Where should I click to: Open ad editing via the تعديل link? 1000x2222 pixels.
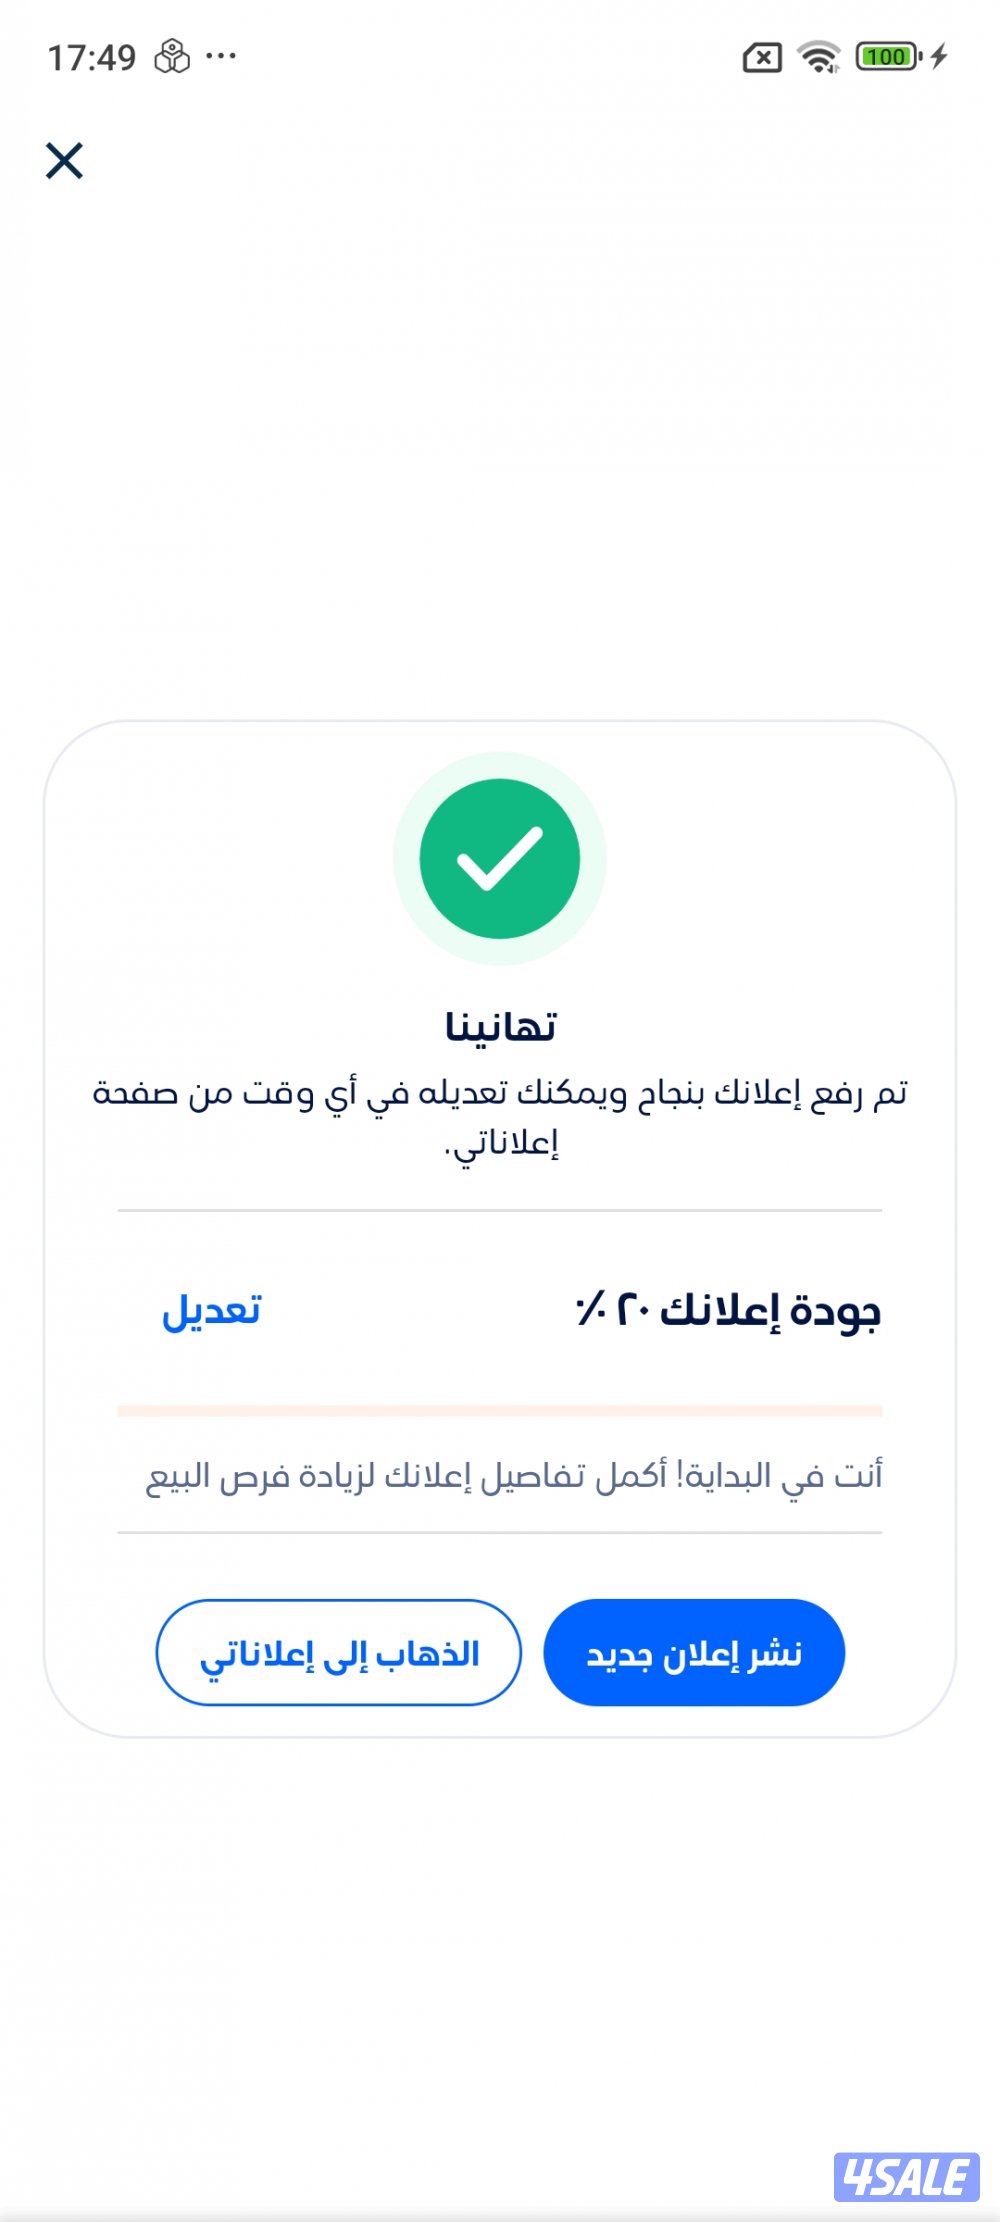211,1310
